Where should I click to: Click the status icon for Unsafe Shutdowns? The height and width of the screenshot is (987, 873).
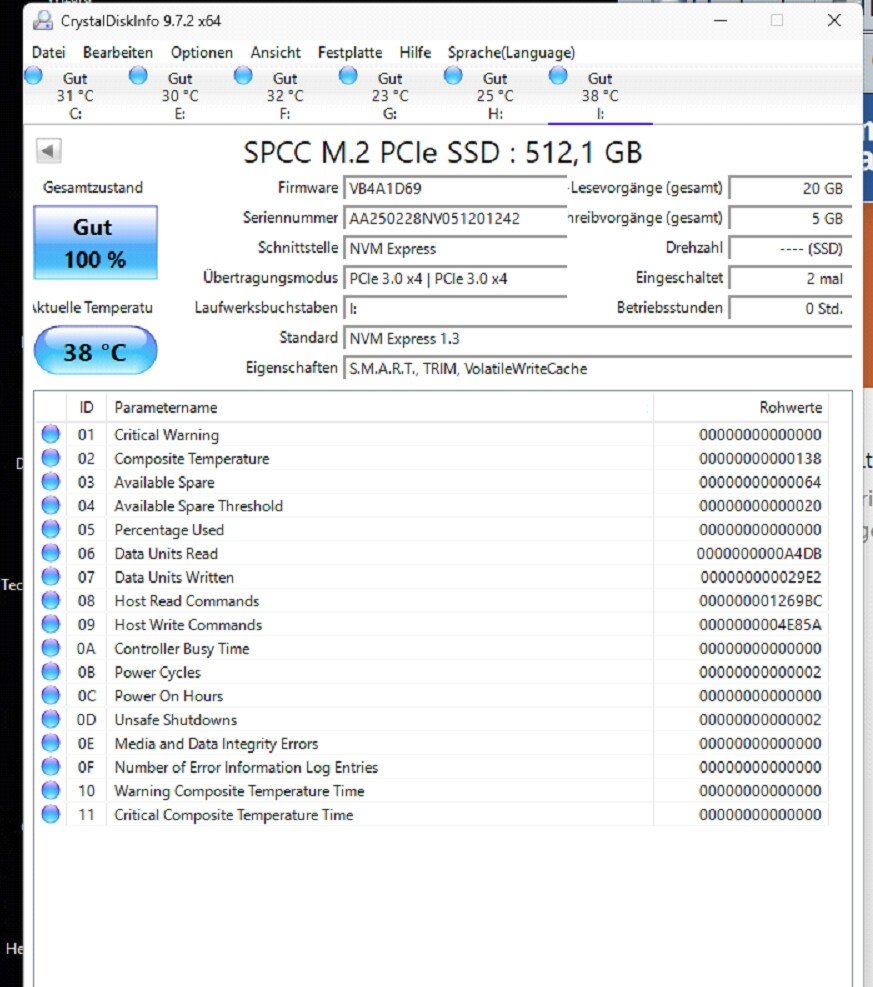[51, 719]
